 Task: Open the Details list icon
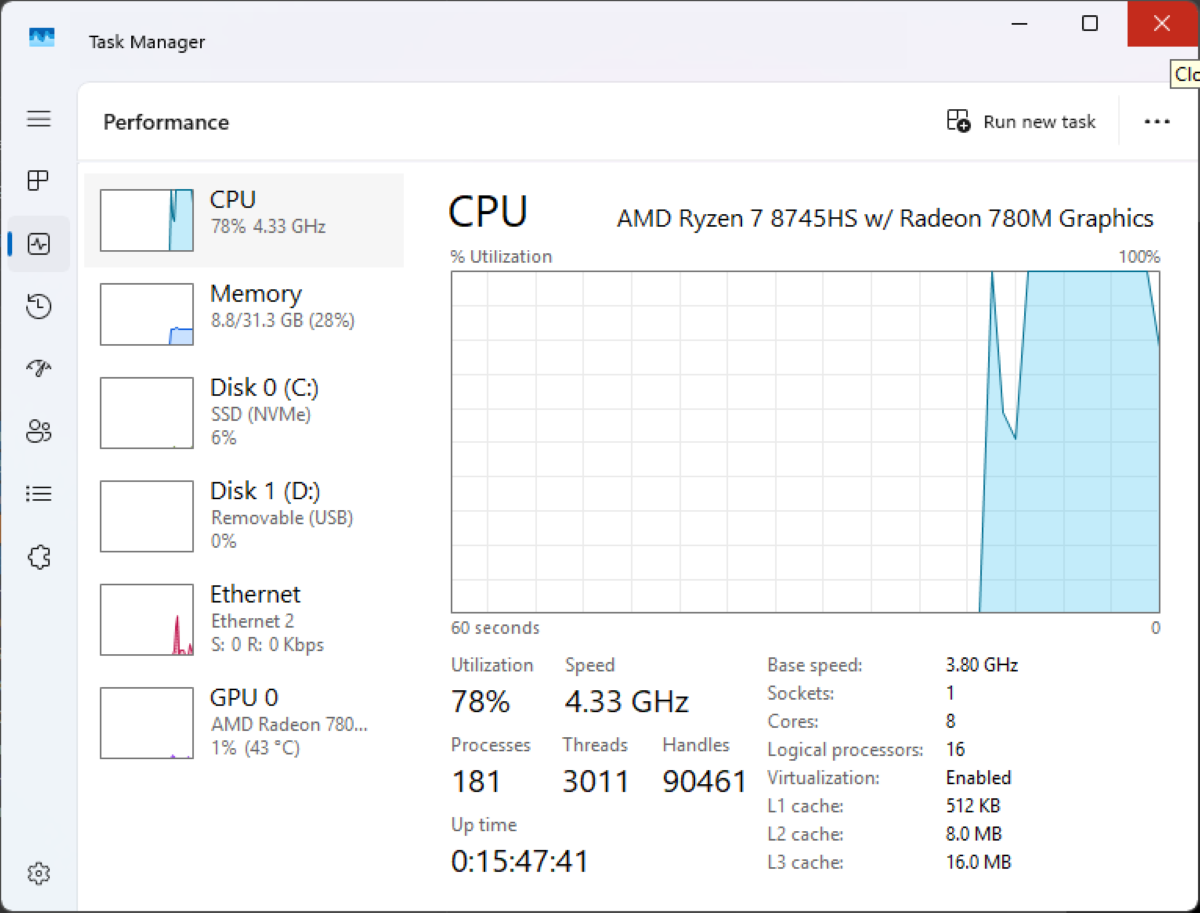39,494
